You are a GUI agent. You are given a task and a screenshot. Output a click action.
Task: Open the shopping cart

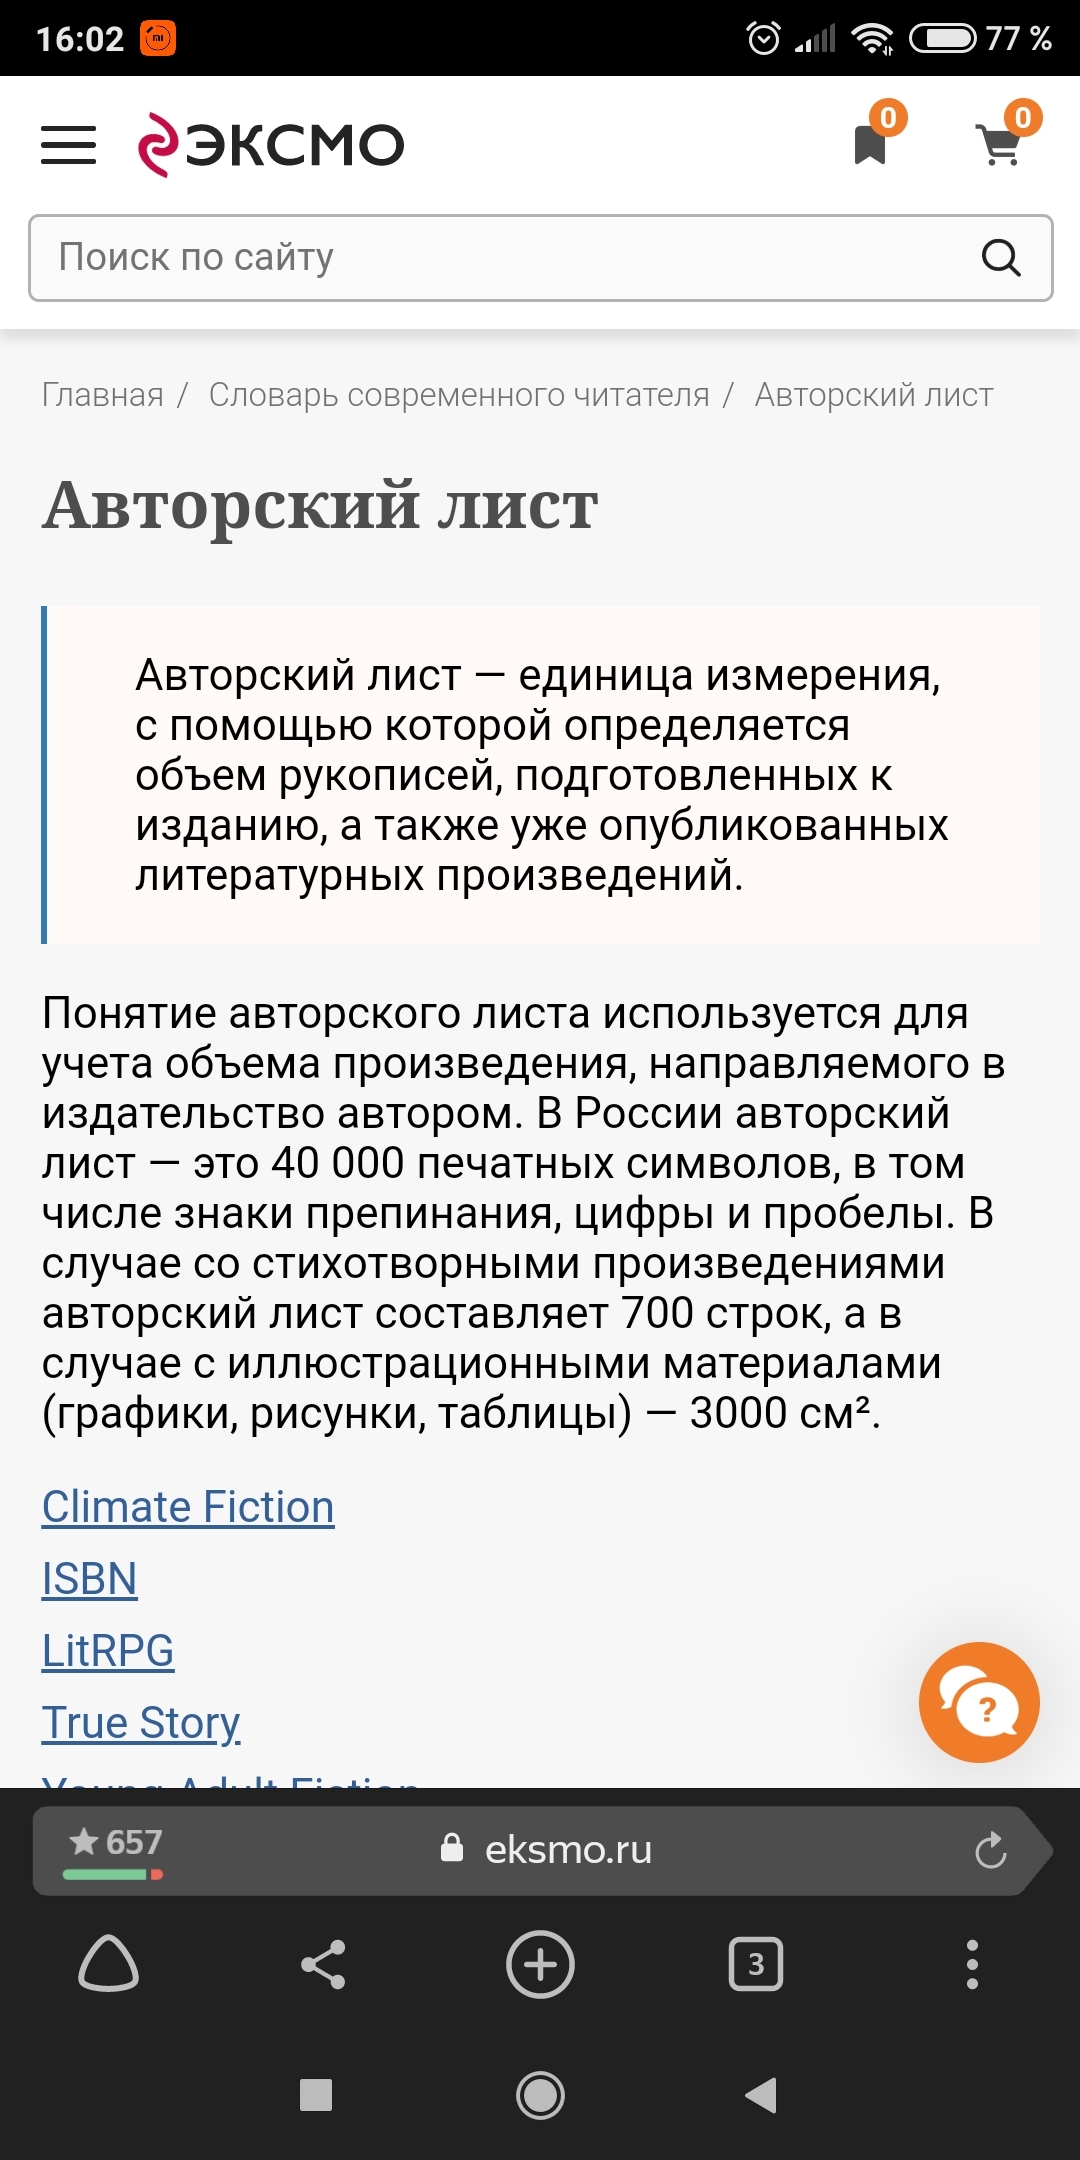999,145
